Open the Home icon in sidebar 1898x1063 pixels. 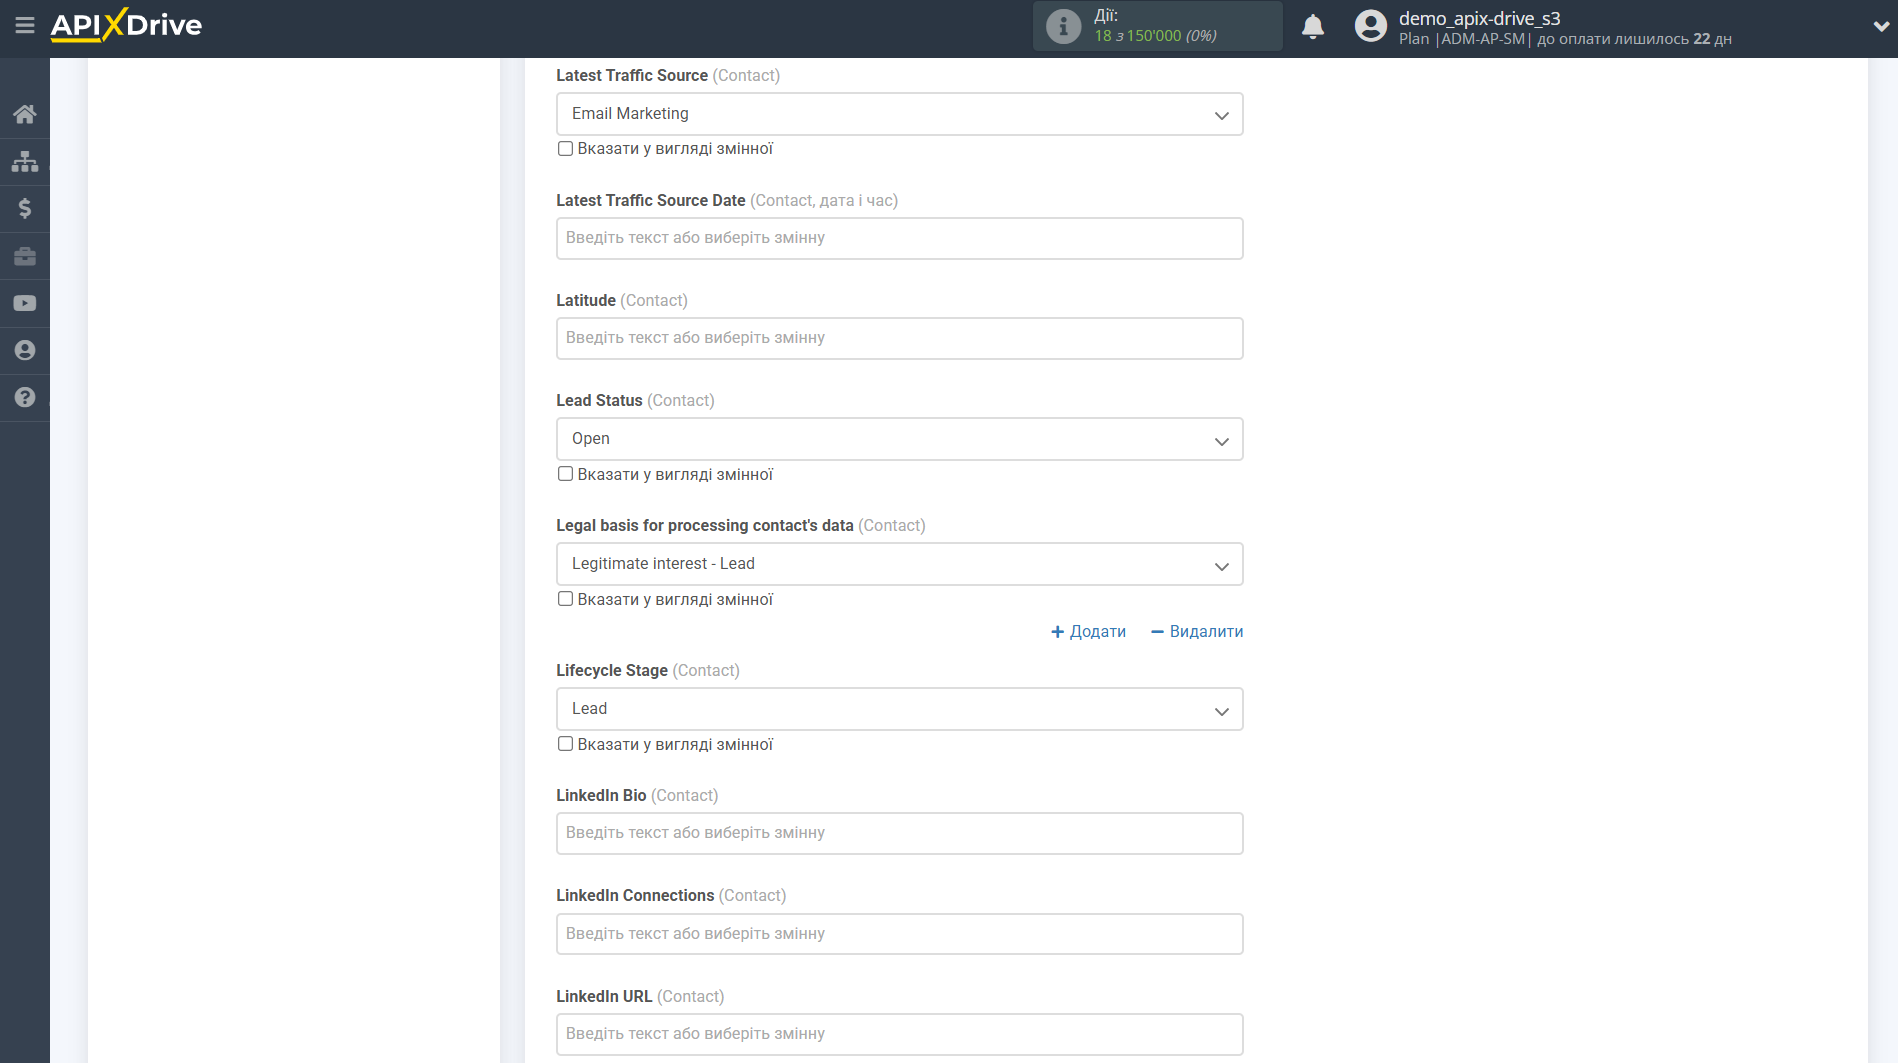[25, 114]
